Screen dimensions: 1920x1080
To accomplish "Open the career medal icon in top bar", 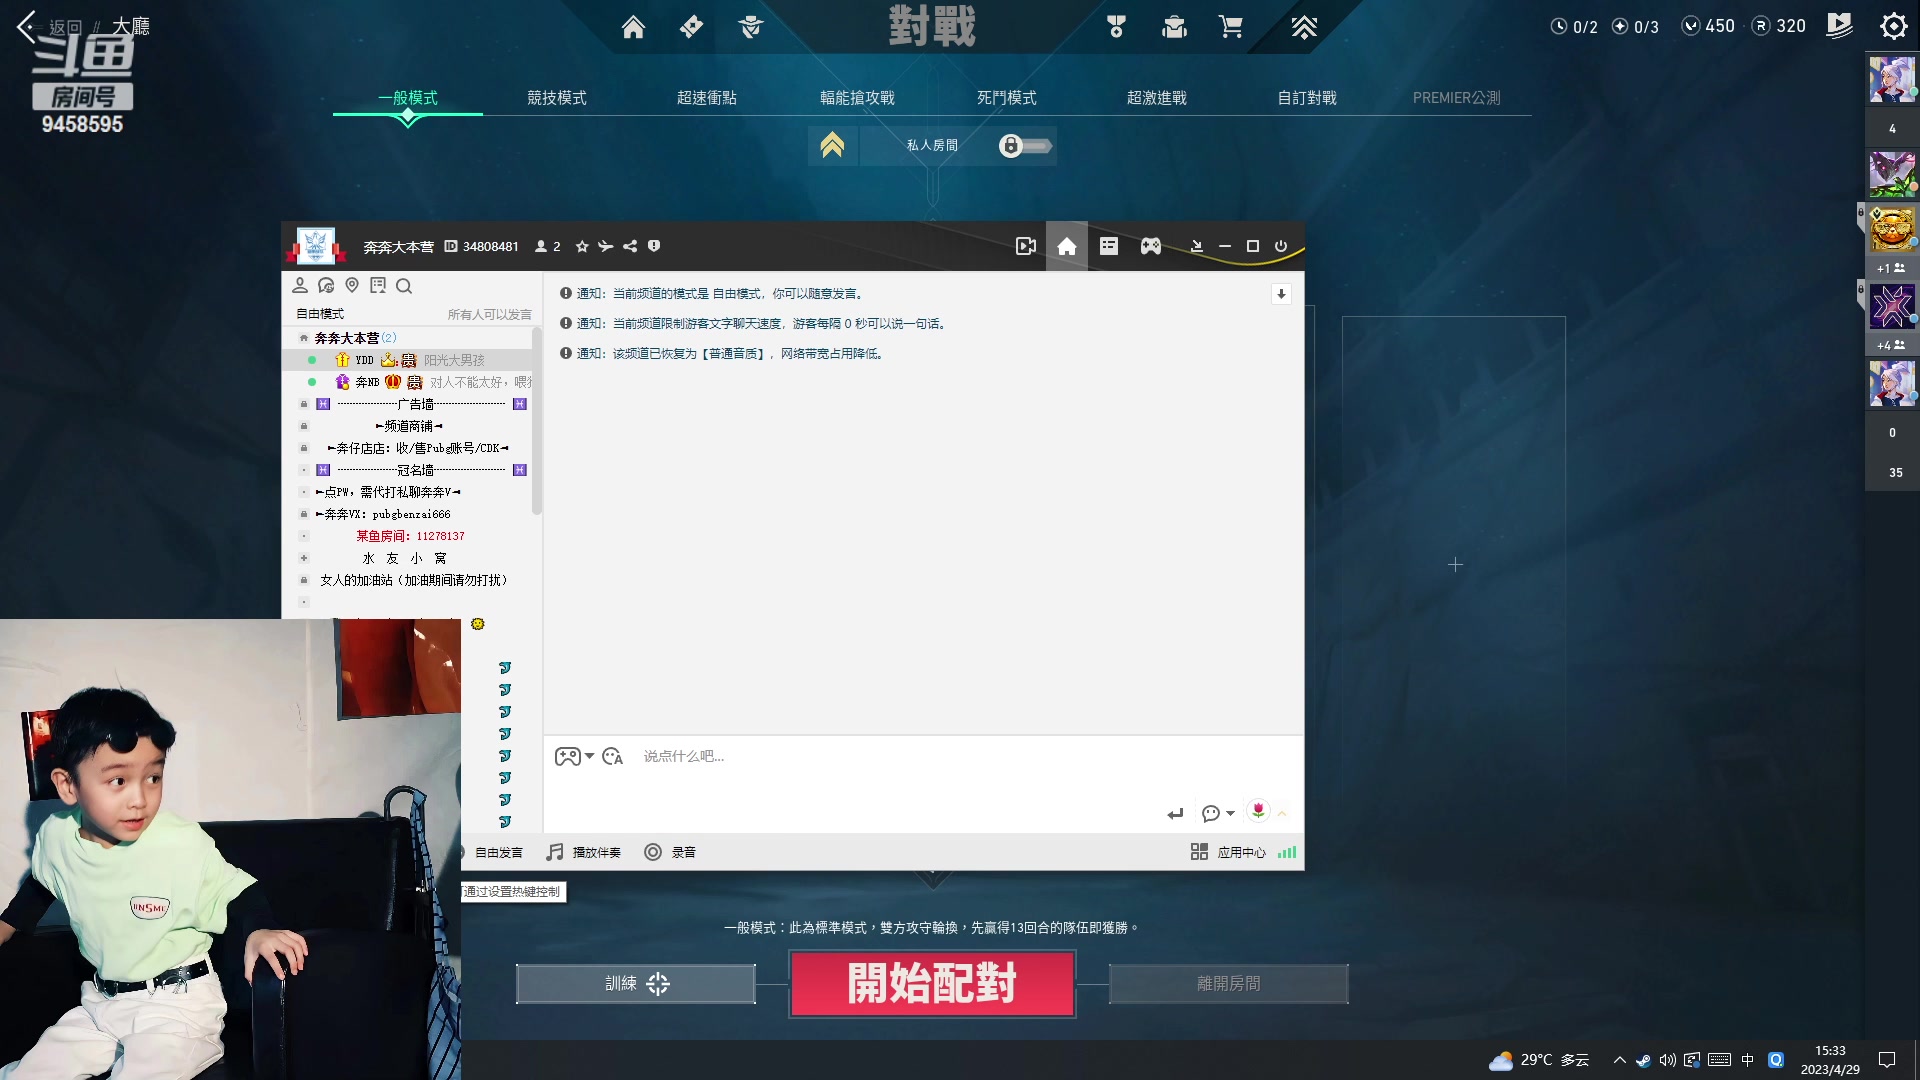I will (1116, 27).
